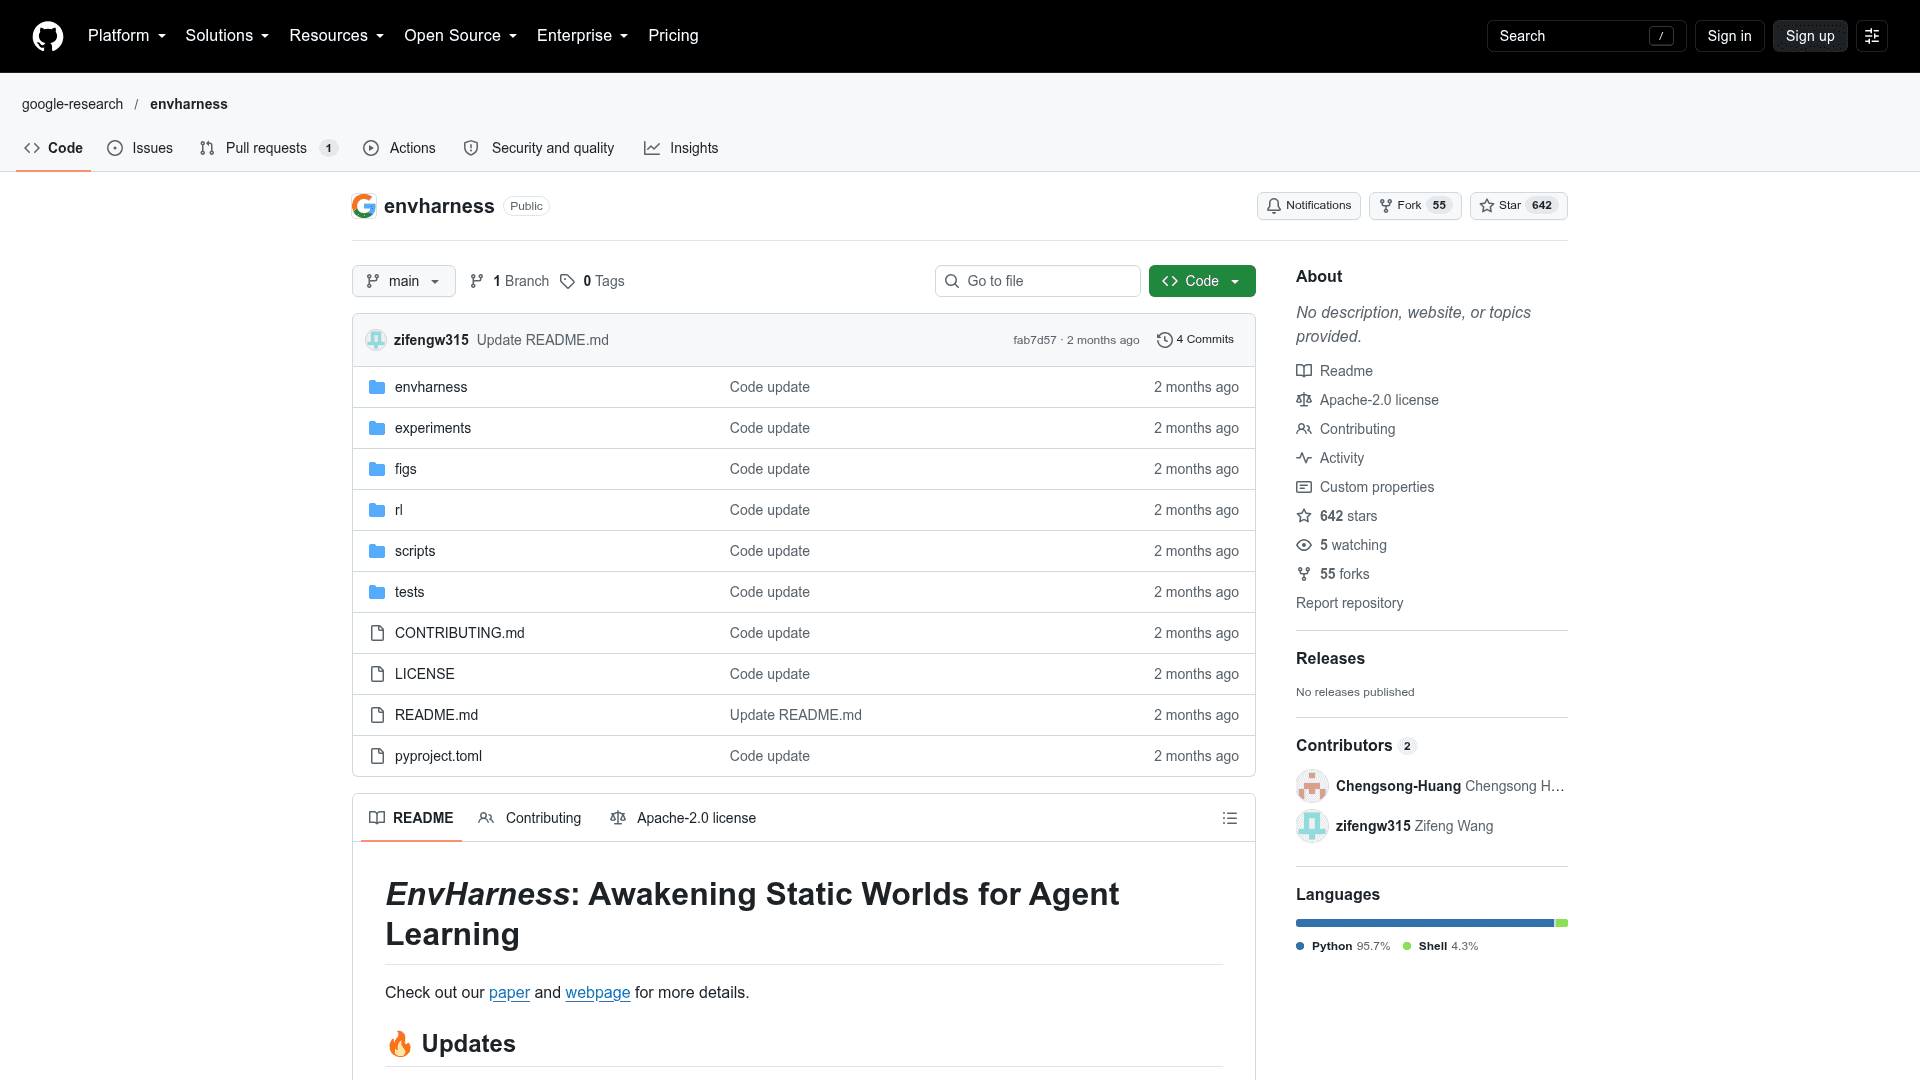The width and height of the screenshot is (1920, 1080).
Task: Focus the top Search field
Action: (1587, 36)
